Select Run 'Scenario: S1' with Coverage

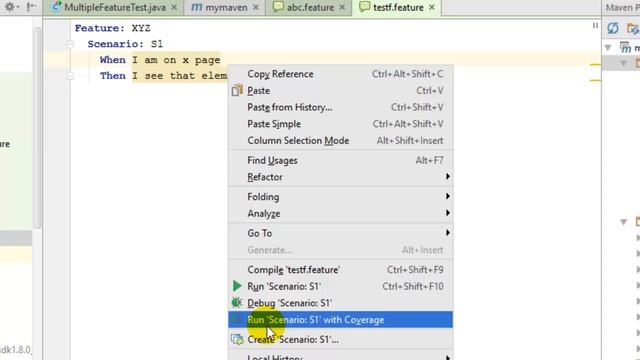tap(340, 320)
